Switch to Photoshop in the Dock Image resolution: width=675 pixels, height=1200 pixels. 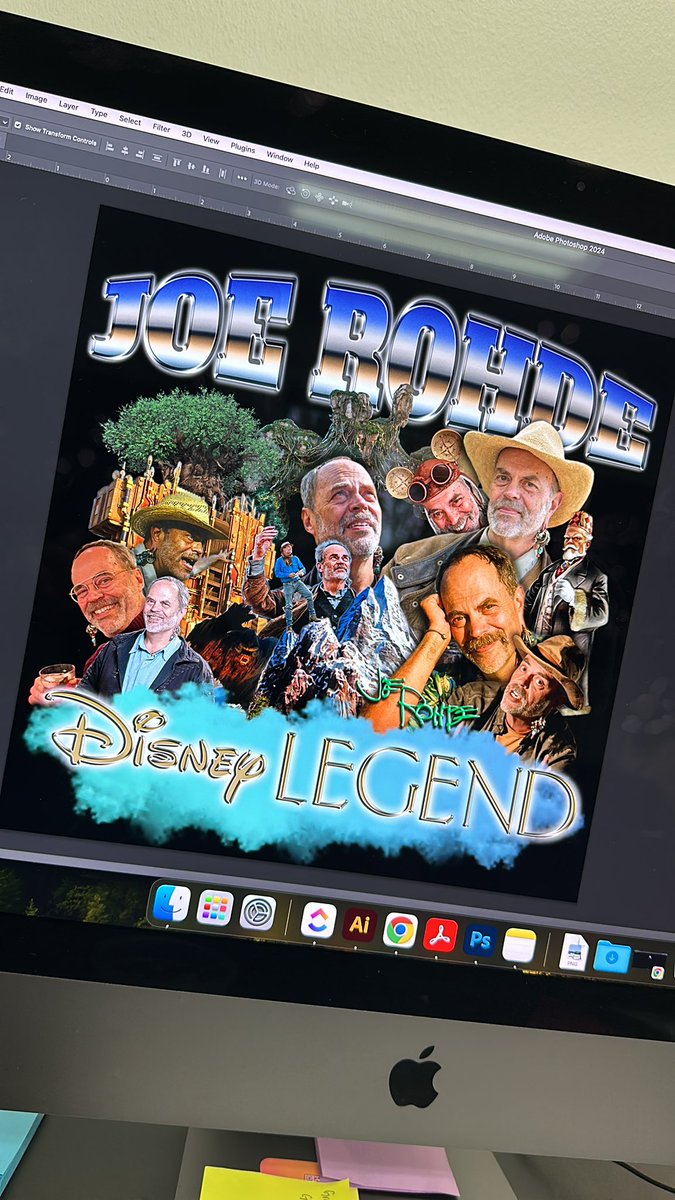pos(480,940)
